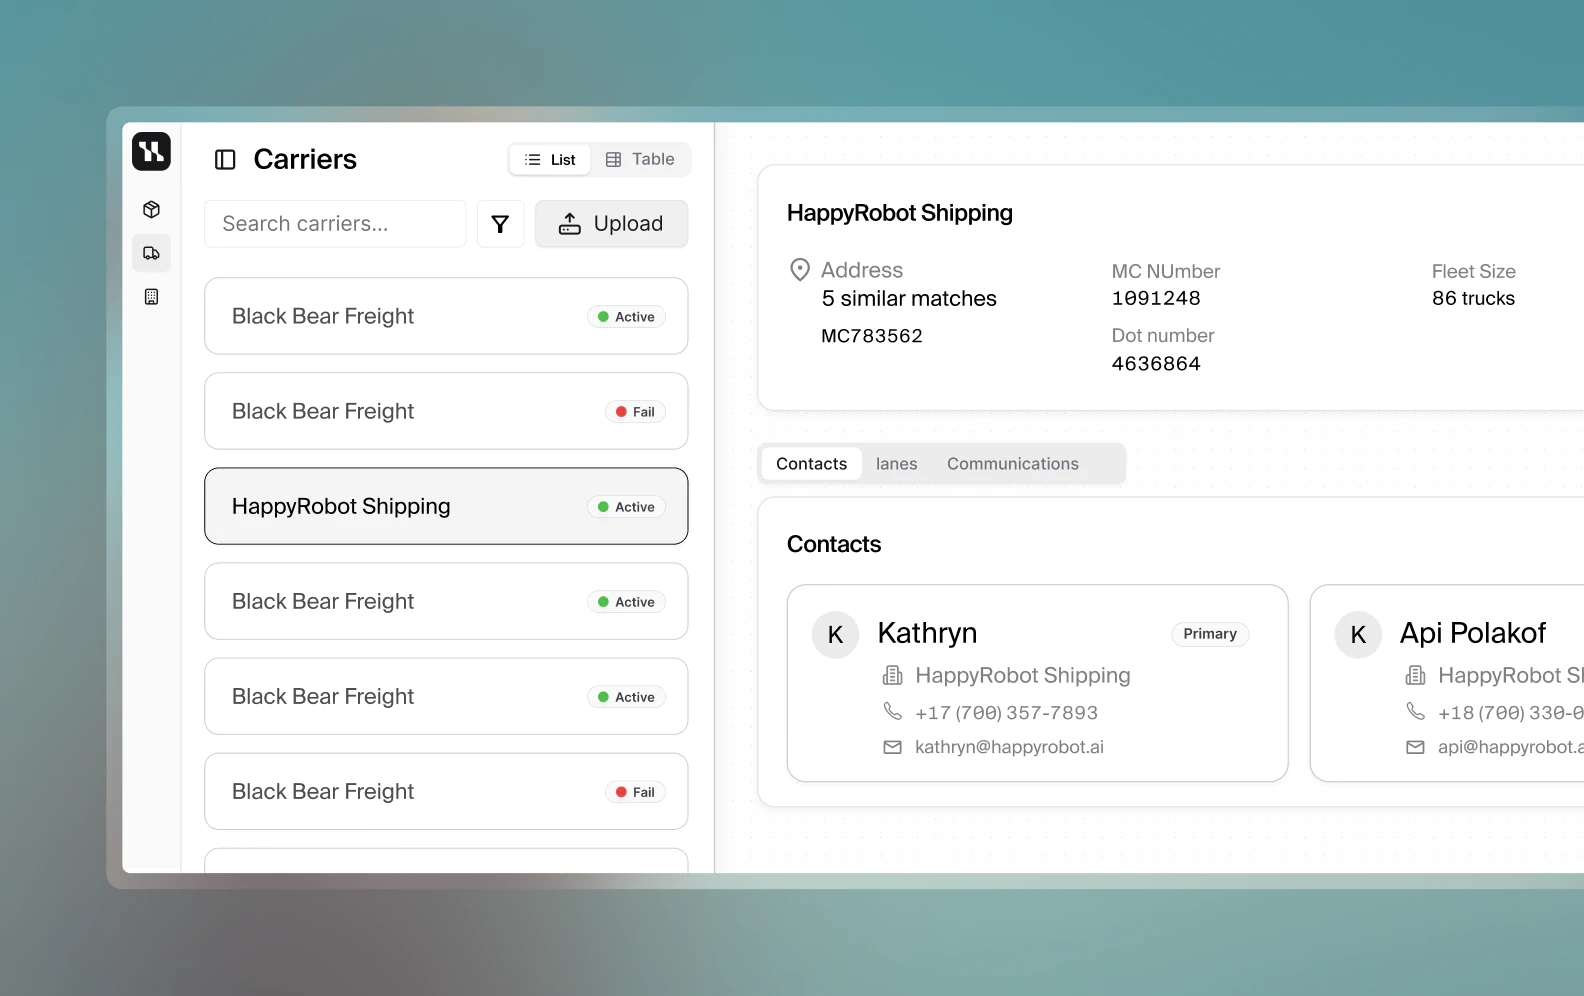The height and width of the screenshot is (996, 1584).
Task: Click the MC783562 text
Action: pos(872,336)
